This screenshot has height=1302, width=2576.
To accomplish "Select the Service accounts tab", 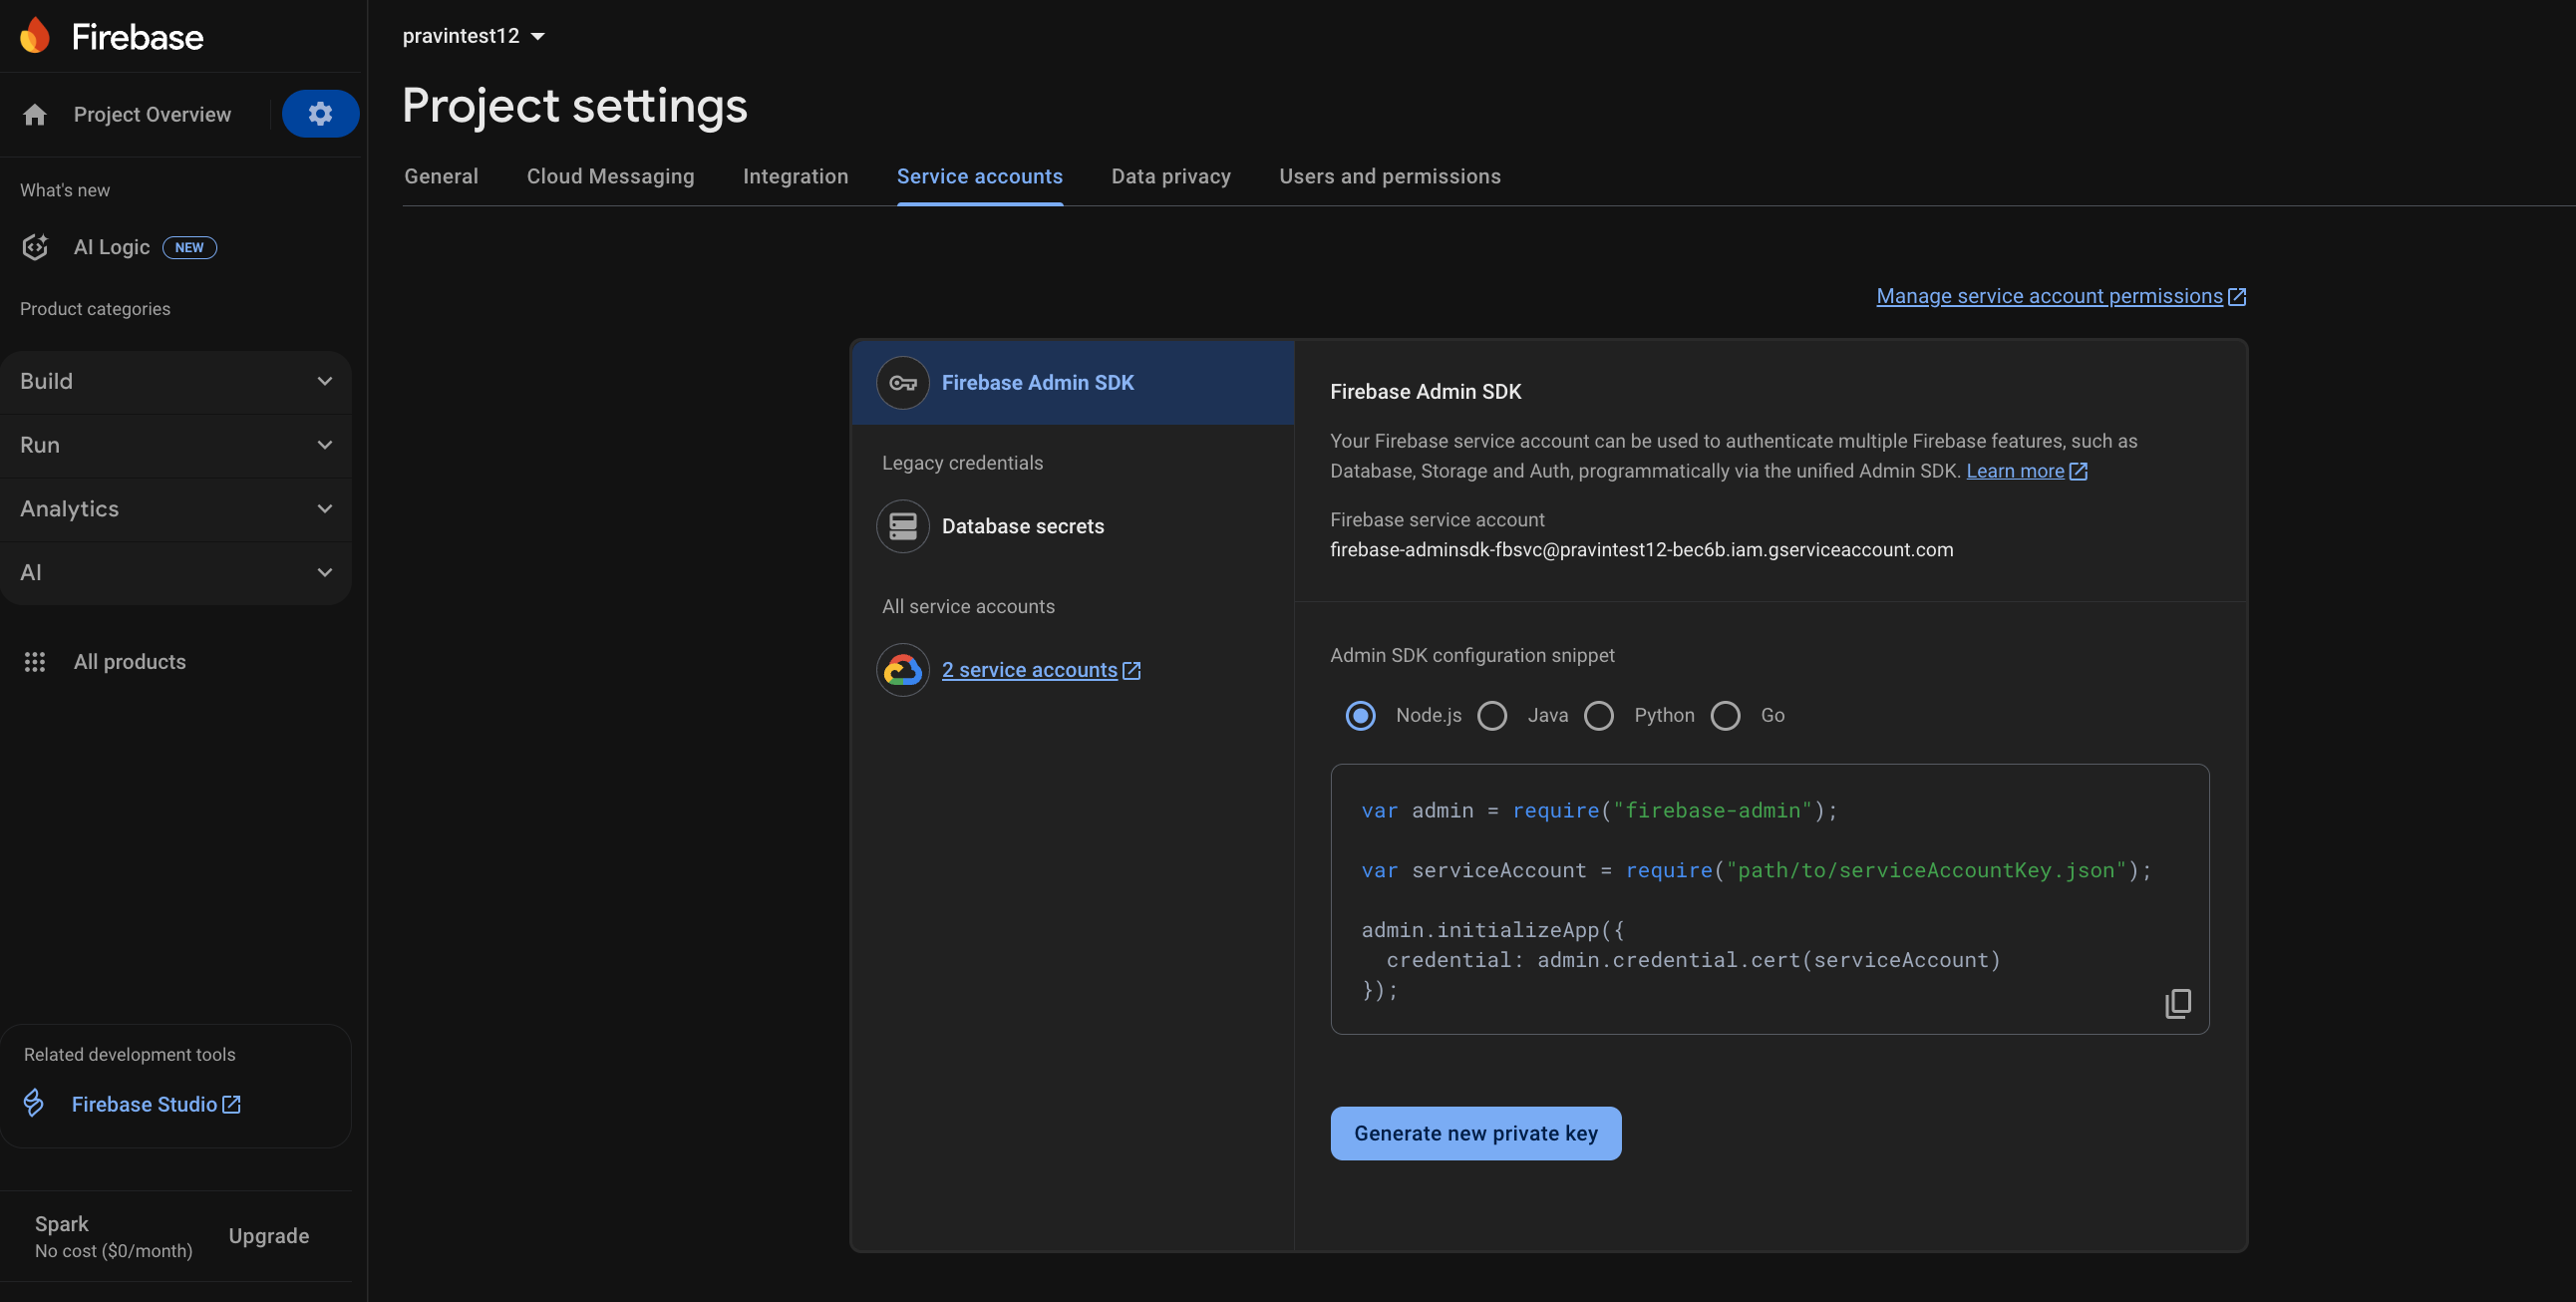I will click(979, 176).
